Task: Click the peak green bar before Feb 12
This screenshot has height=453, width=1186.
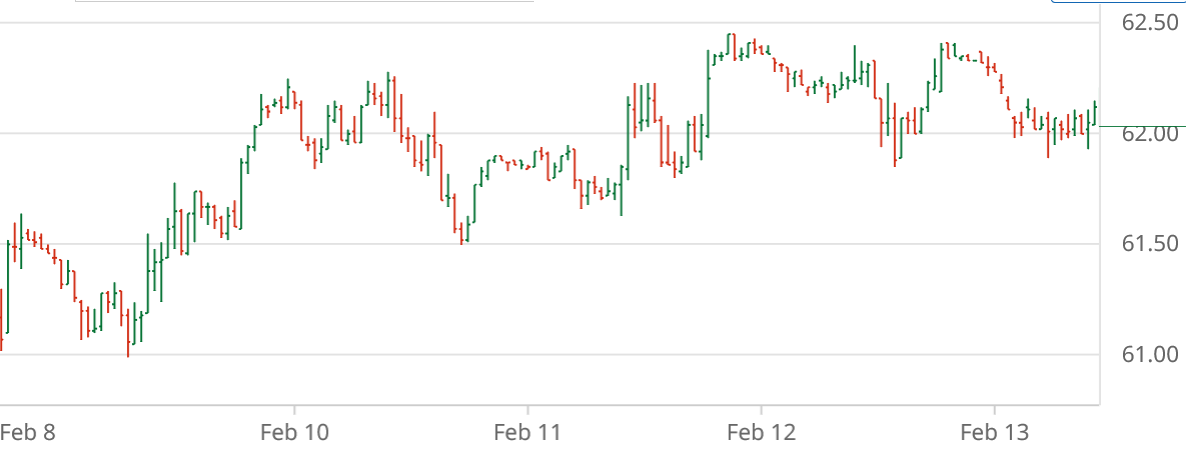Action: tap(728, 44)
